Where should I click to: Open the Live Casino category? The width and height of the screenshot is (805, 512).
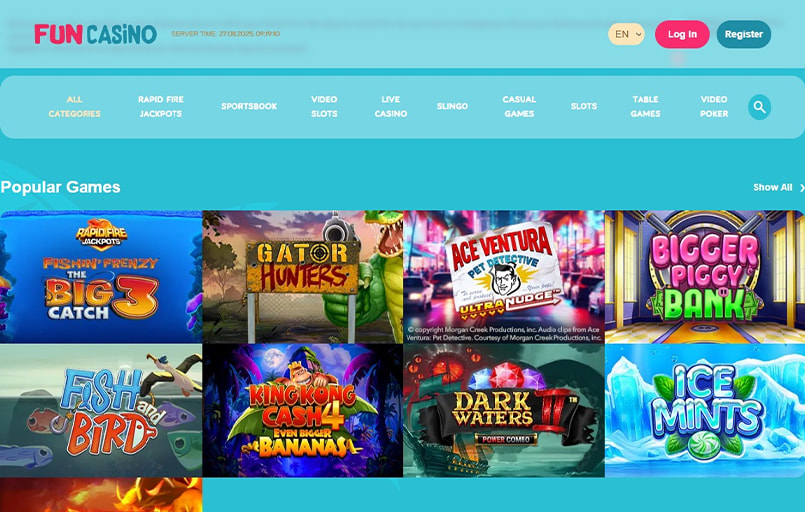point(391,107)
